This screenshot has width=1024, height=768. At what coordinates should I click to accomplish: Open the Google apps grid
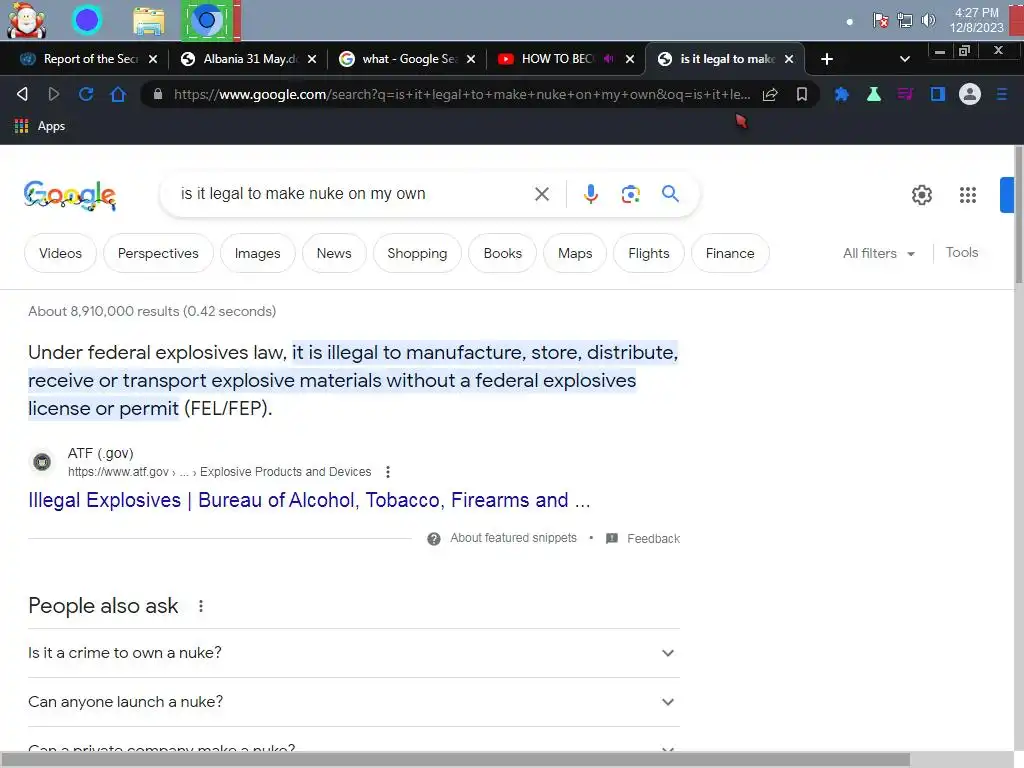click(968, 195)
